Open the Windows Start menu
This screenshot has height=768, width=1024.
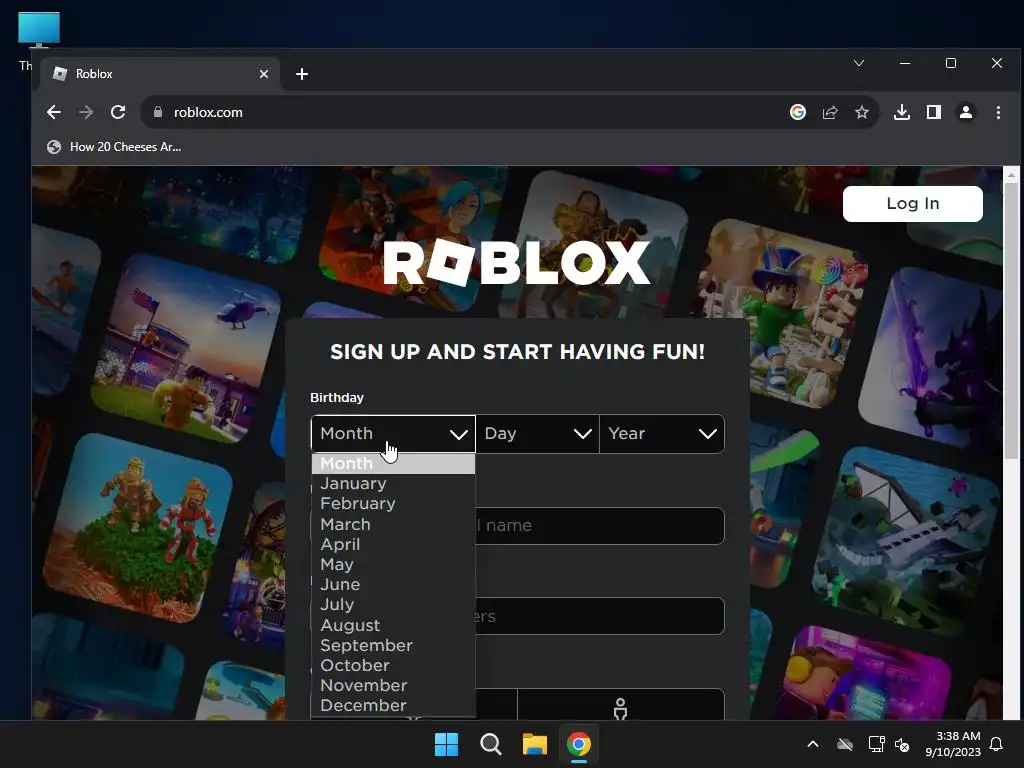click(x=447, y=744)
